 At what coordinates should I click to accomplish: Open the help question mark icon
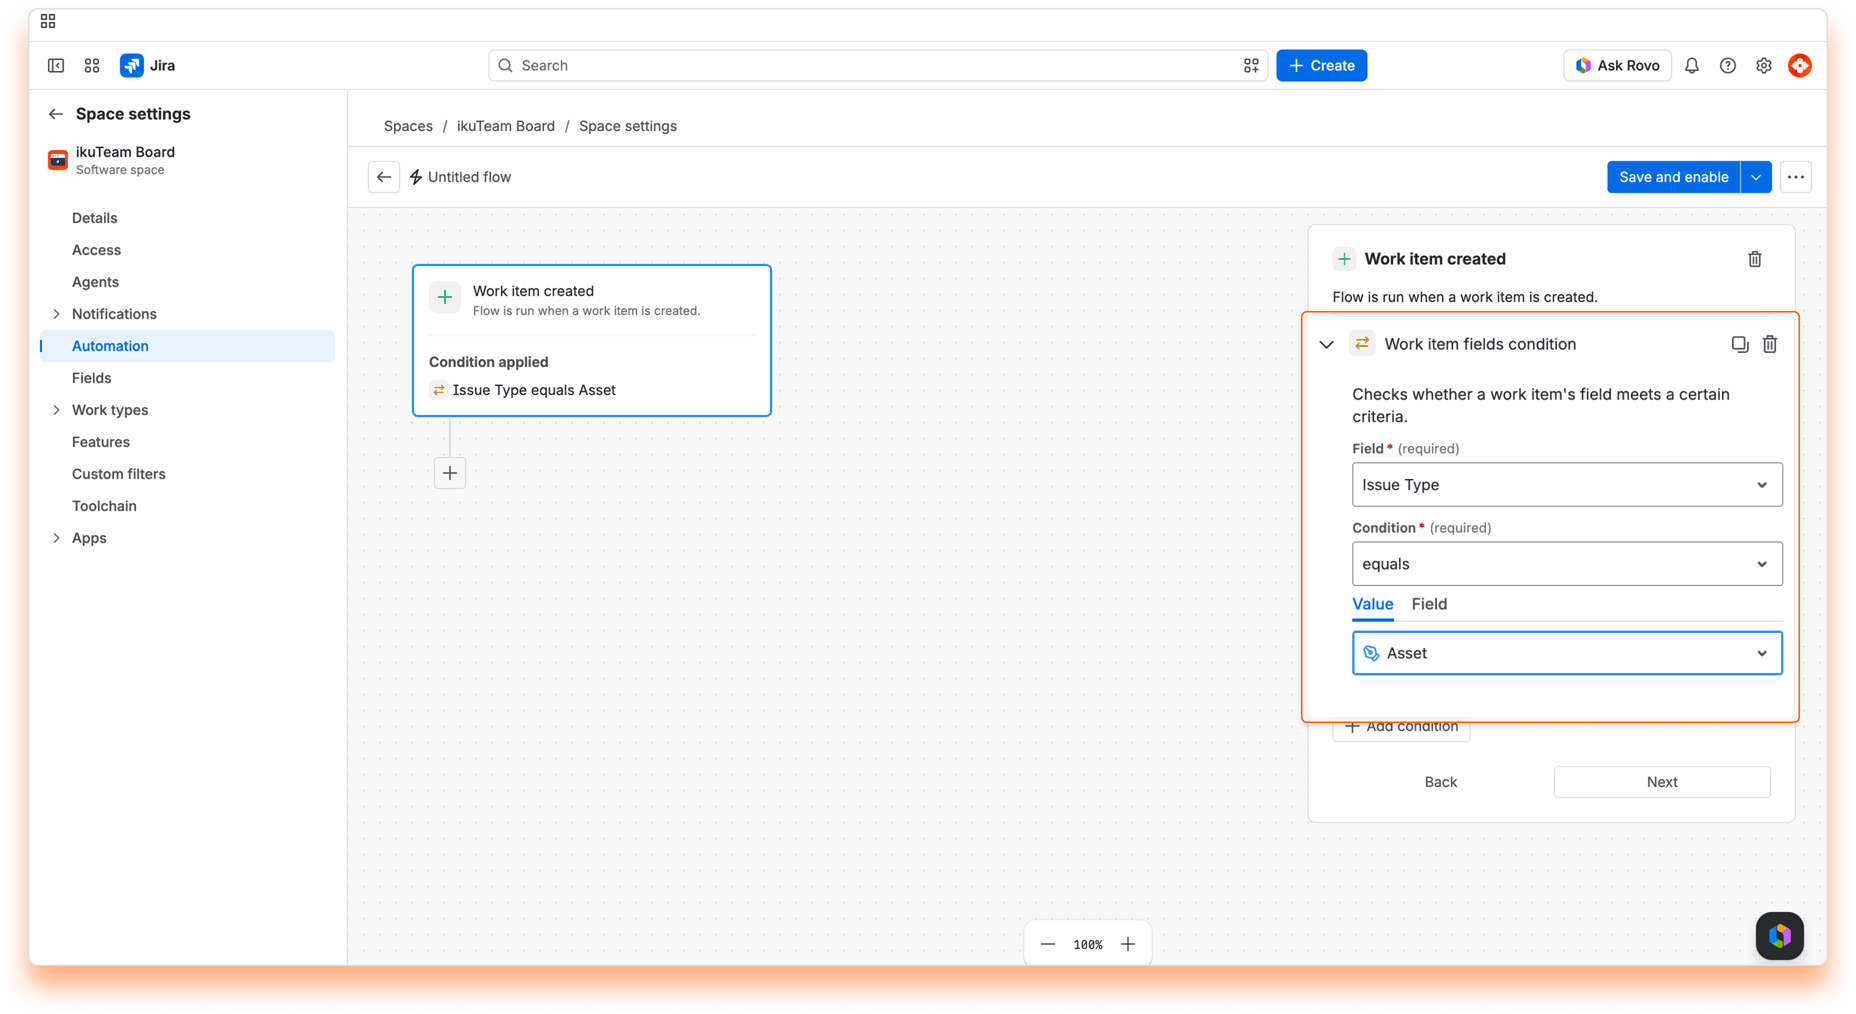tap(1728, 65)
